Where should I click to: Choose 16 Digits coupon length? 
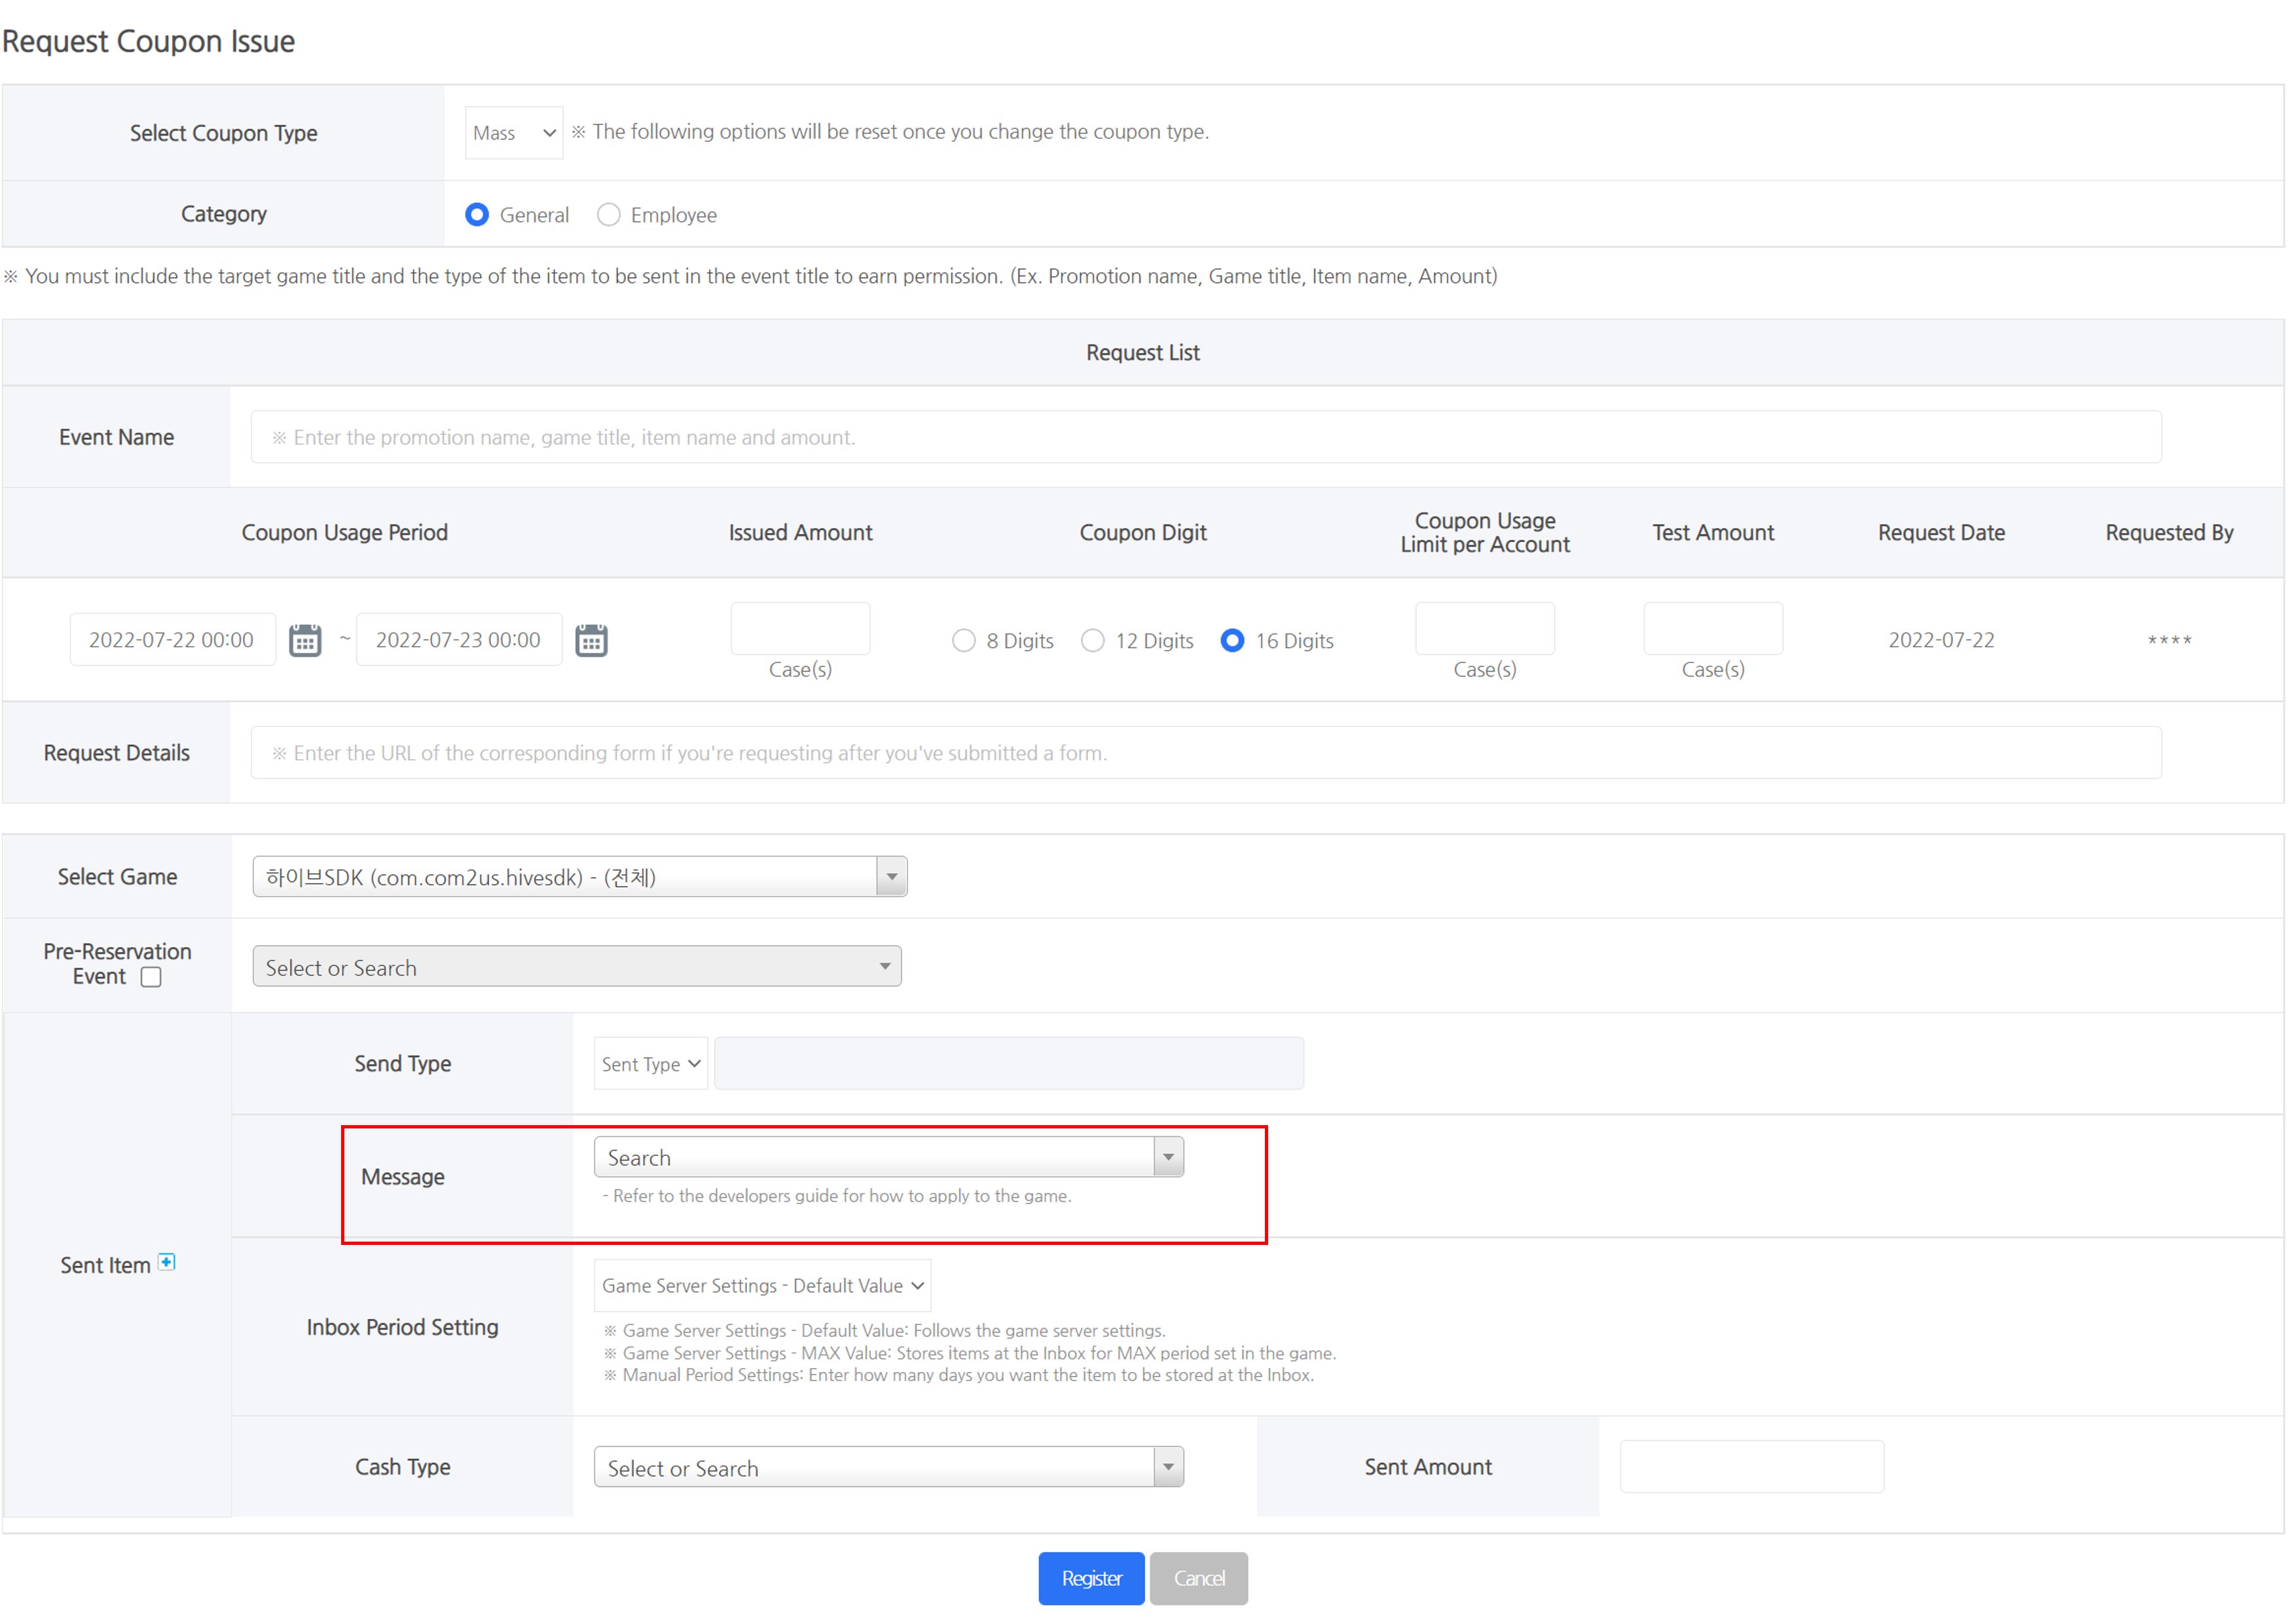1232,640
